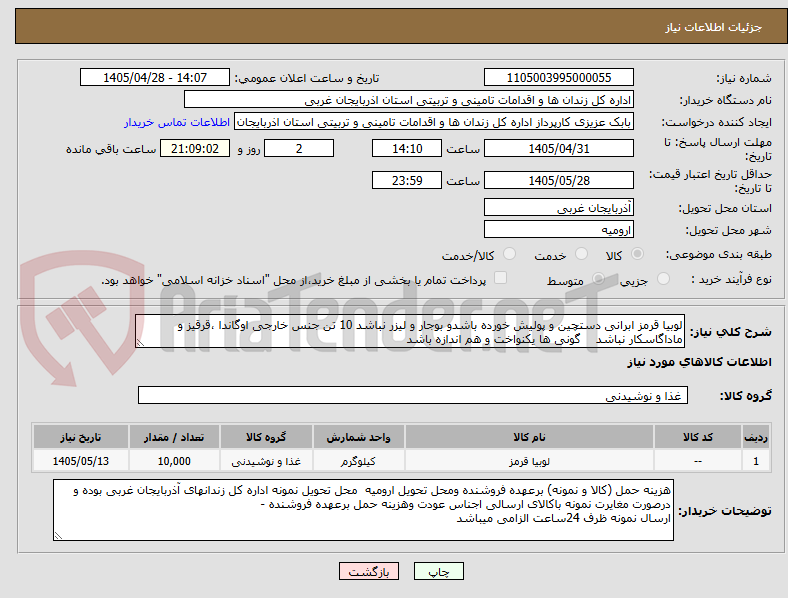
Task: Click the 21:09:02 remaining time field
Action: (195, 148)
